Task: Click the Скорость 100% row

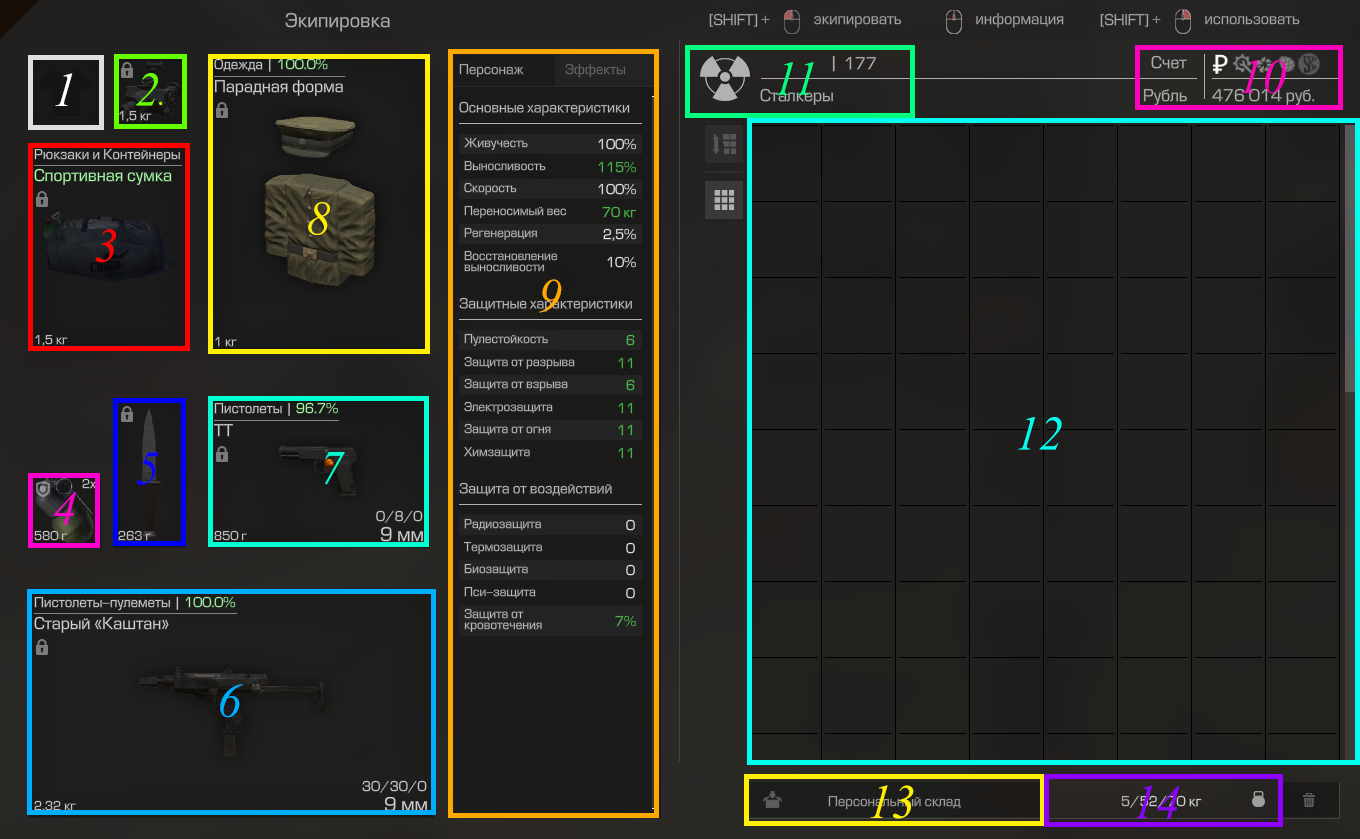Action: pyautogui.click(x=550, y=189)
